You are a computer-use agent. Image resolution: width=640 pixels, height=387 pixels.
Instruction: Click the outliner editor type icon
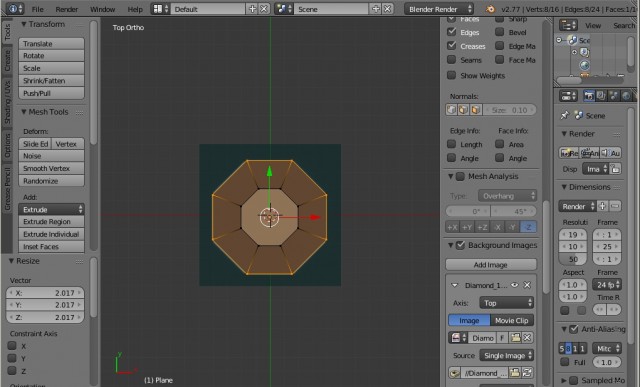pos(568,25)
